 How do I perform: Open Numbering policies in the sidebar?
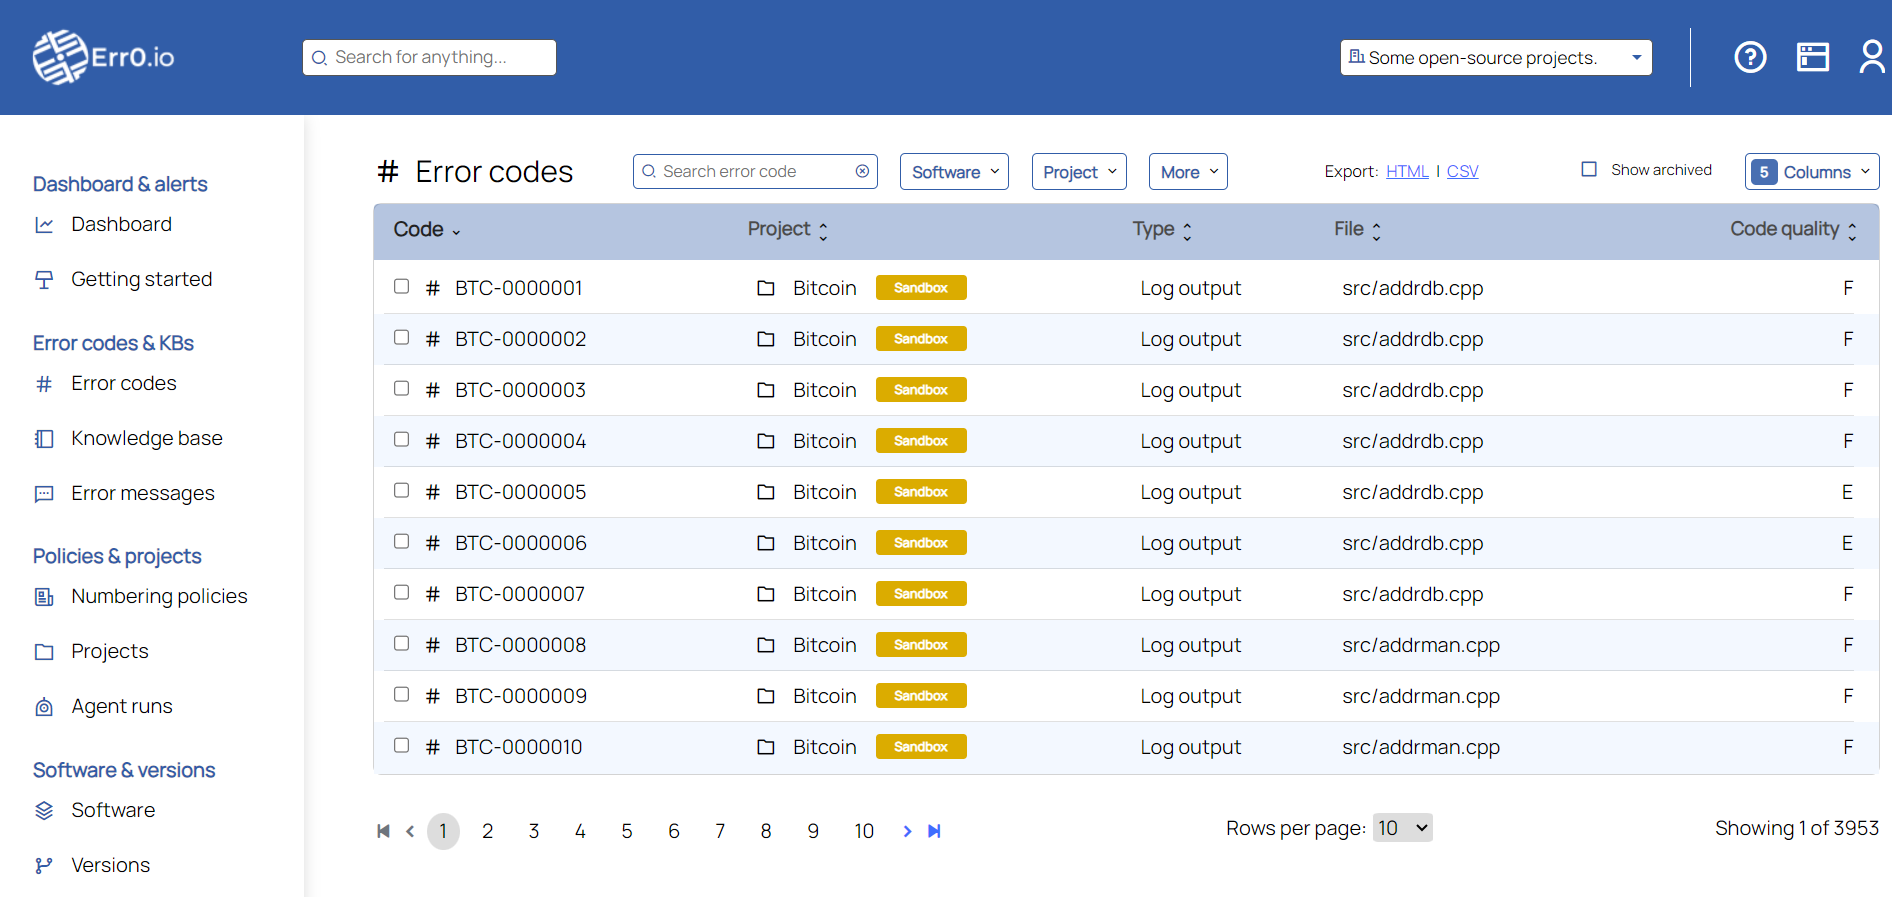point(159,597)
